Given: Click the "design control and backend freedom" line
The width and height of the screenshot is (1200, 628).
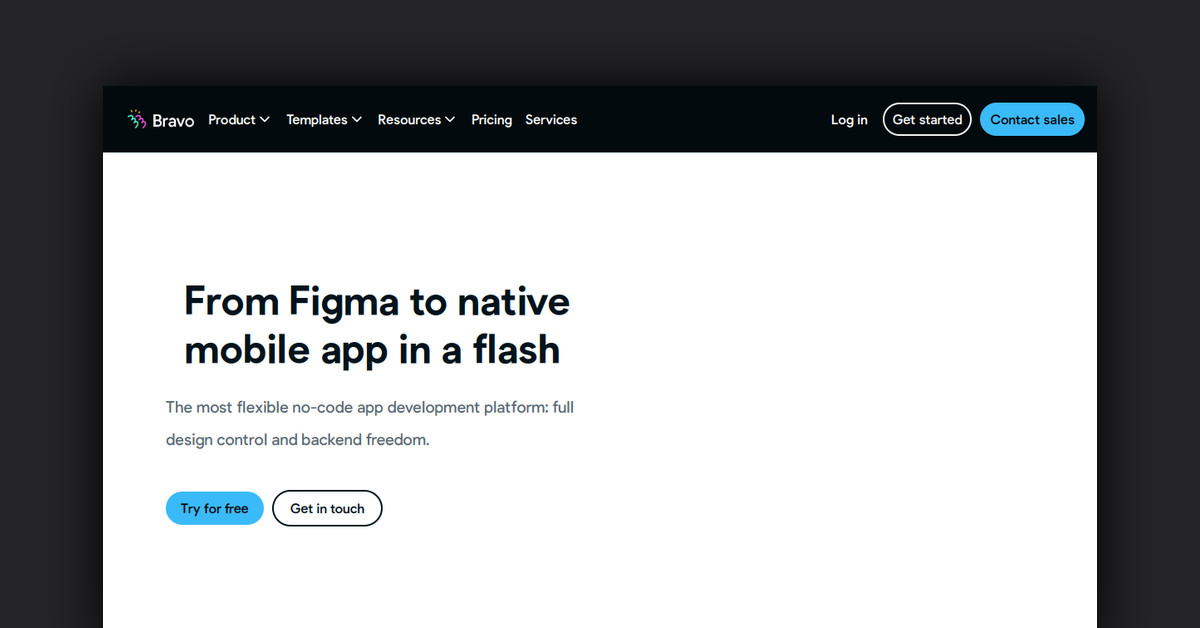Looking at the screenshot, I should pos(297,439).
